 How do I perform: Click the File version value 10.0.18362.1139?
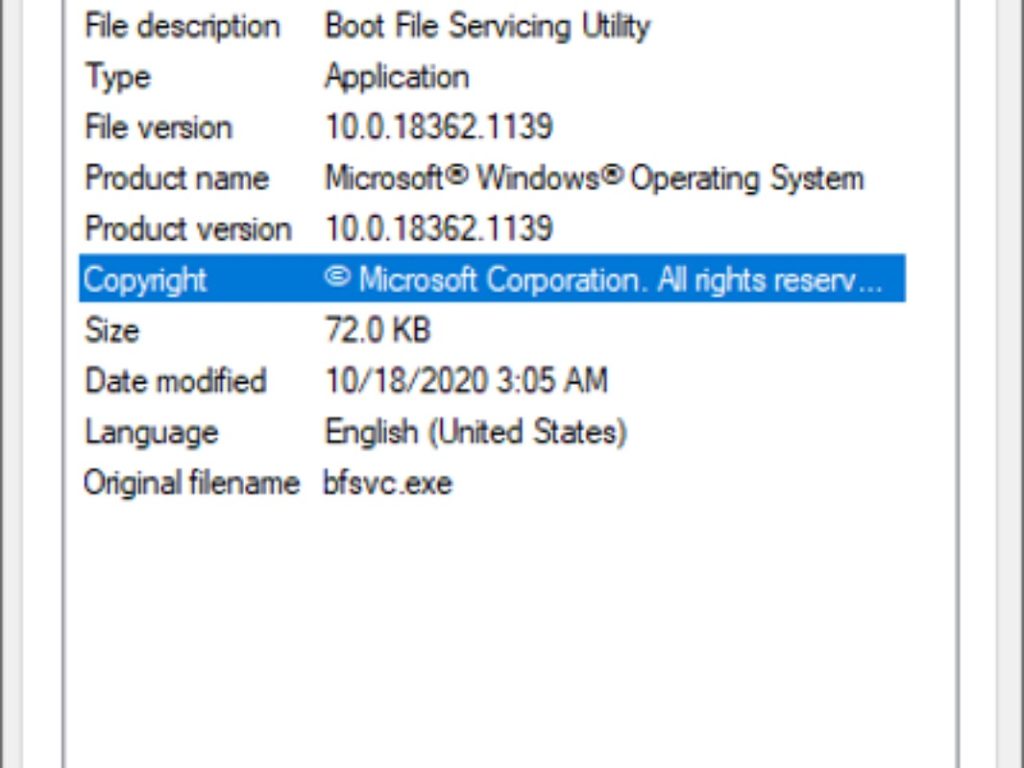coord(438,128)
